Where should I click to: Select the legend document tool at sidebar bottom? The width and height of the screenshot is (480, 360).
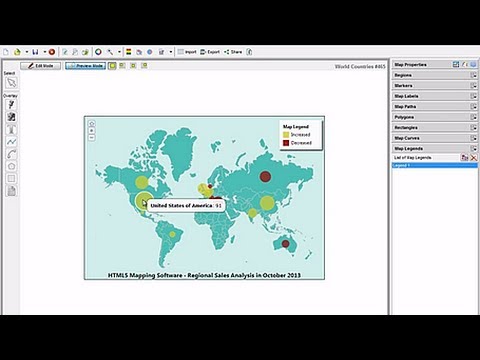[12, 191]
